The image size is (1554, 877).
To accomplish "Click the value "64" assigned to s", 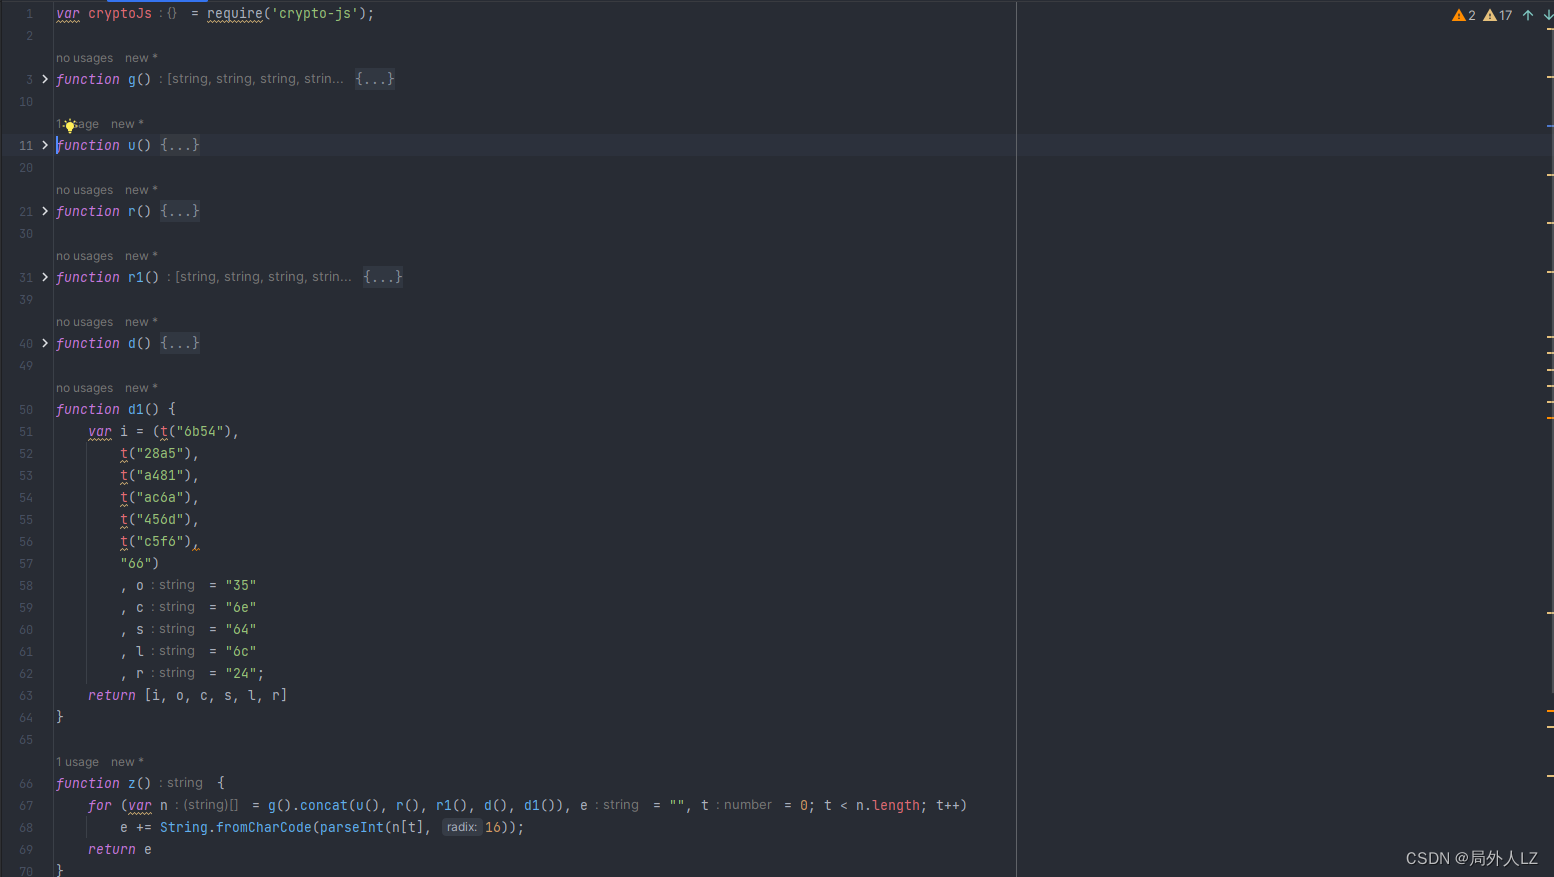I will click(x=241, y=629).
